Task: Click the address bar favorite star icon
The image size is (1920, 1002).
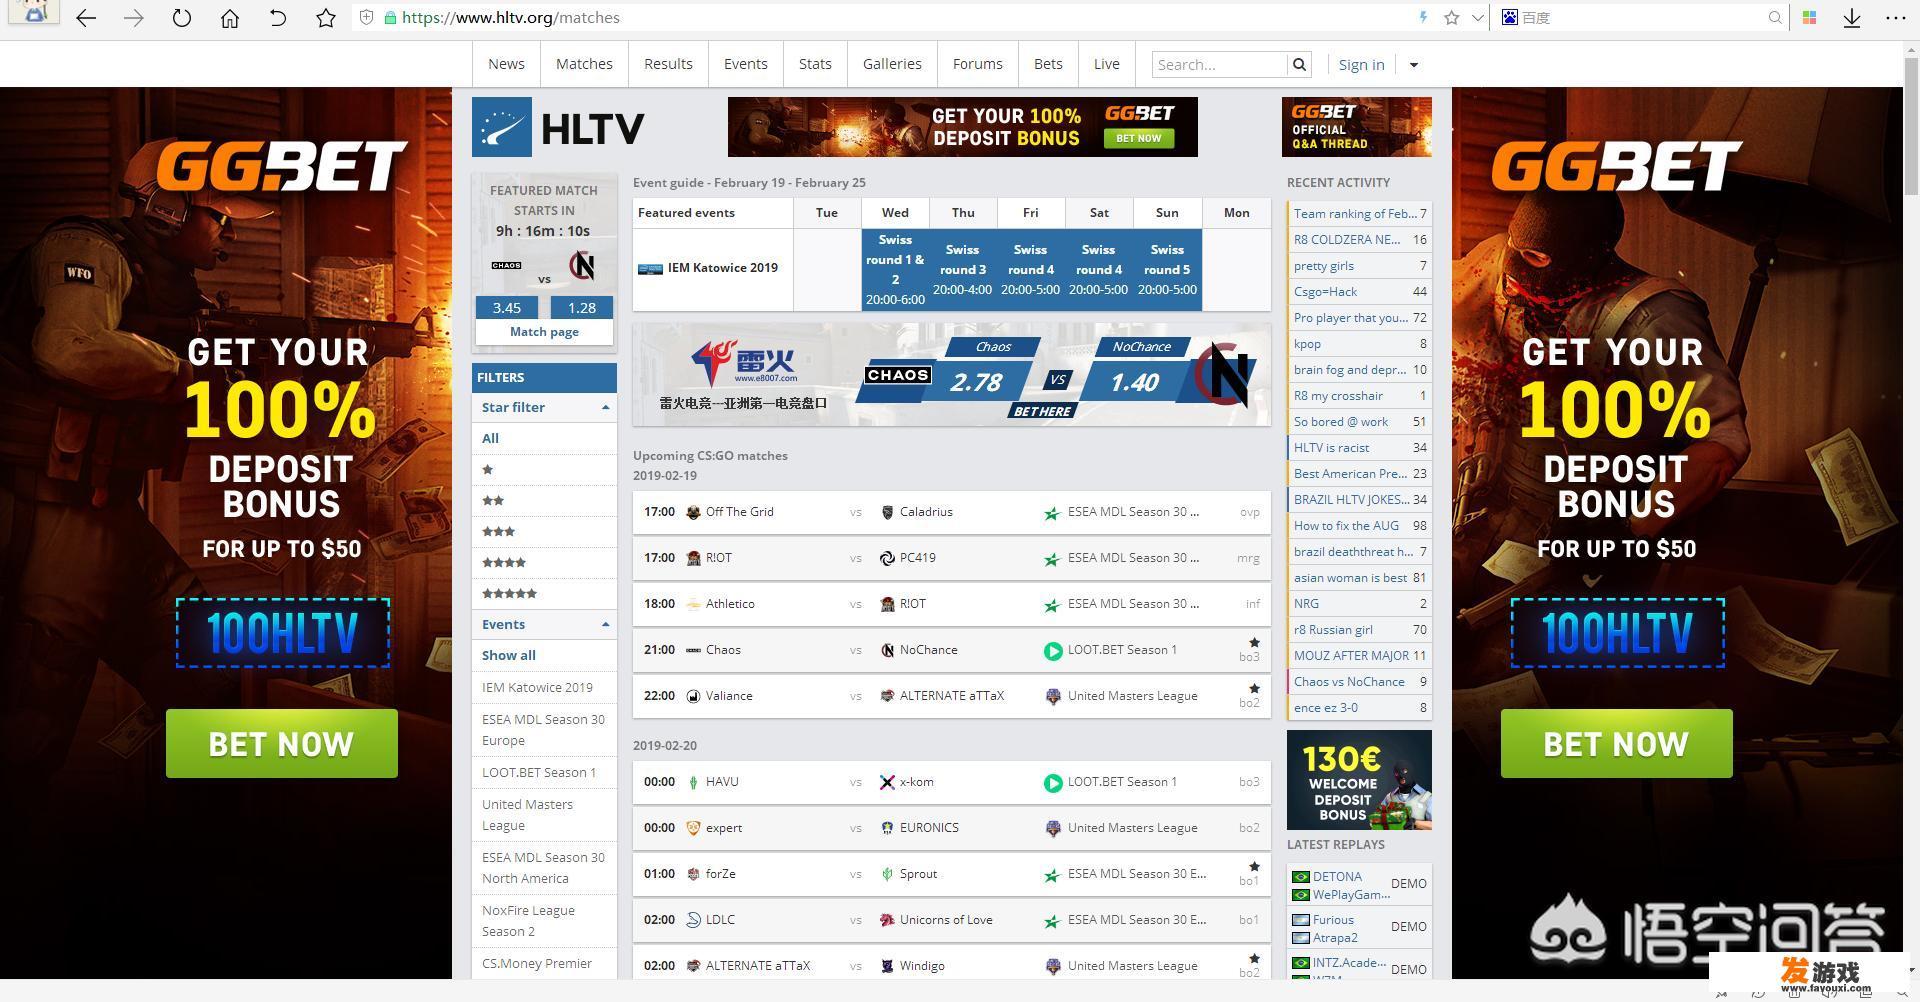Action: coord(1451,18)
